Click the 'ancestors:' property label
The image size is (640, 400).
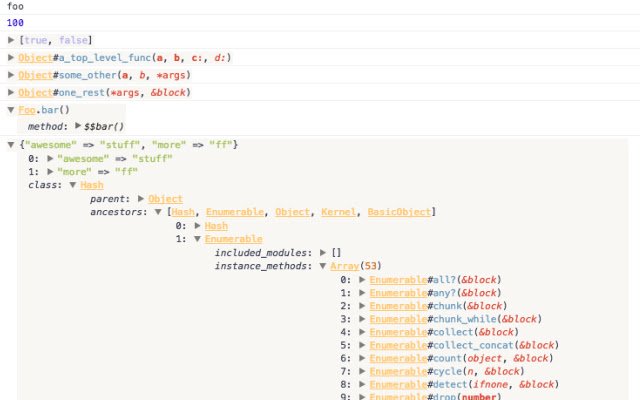click(x=119, y=212)
